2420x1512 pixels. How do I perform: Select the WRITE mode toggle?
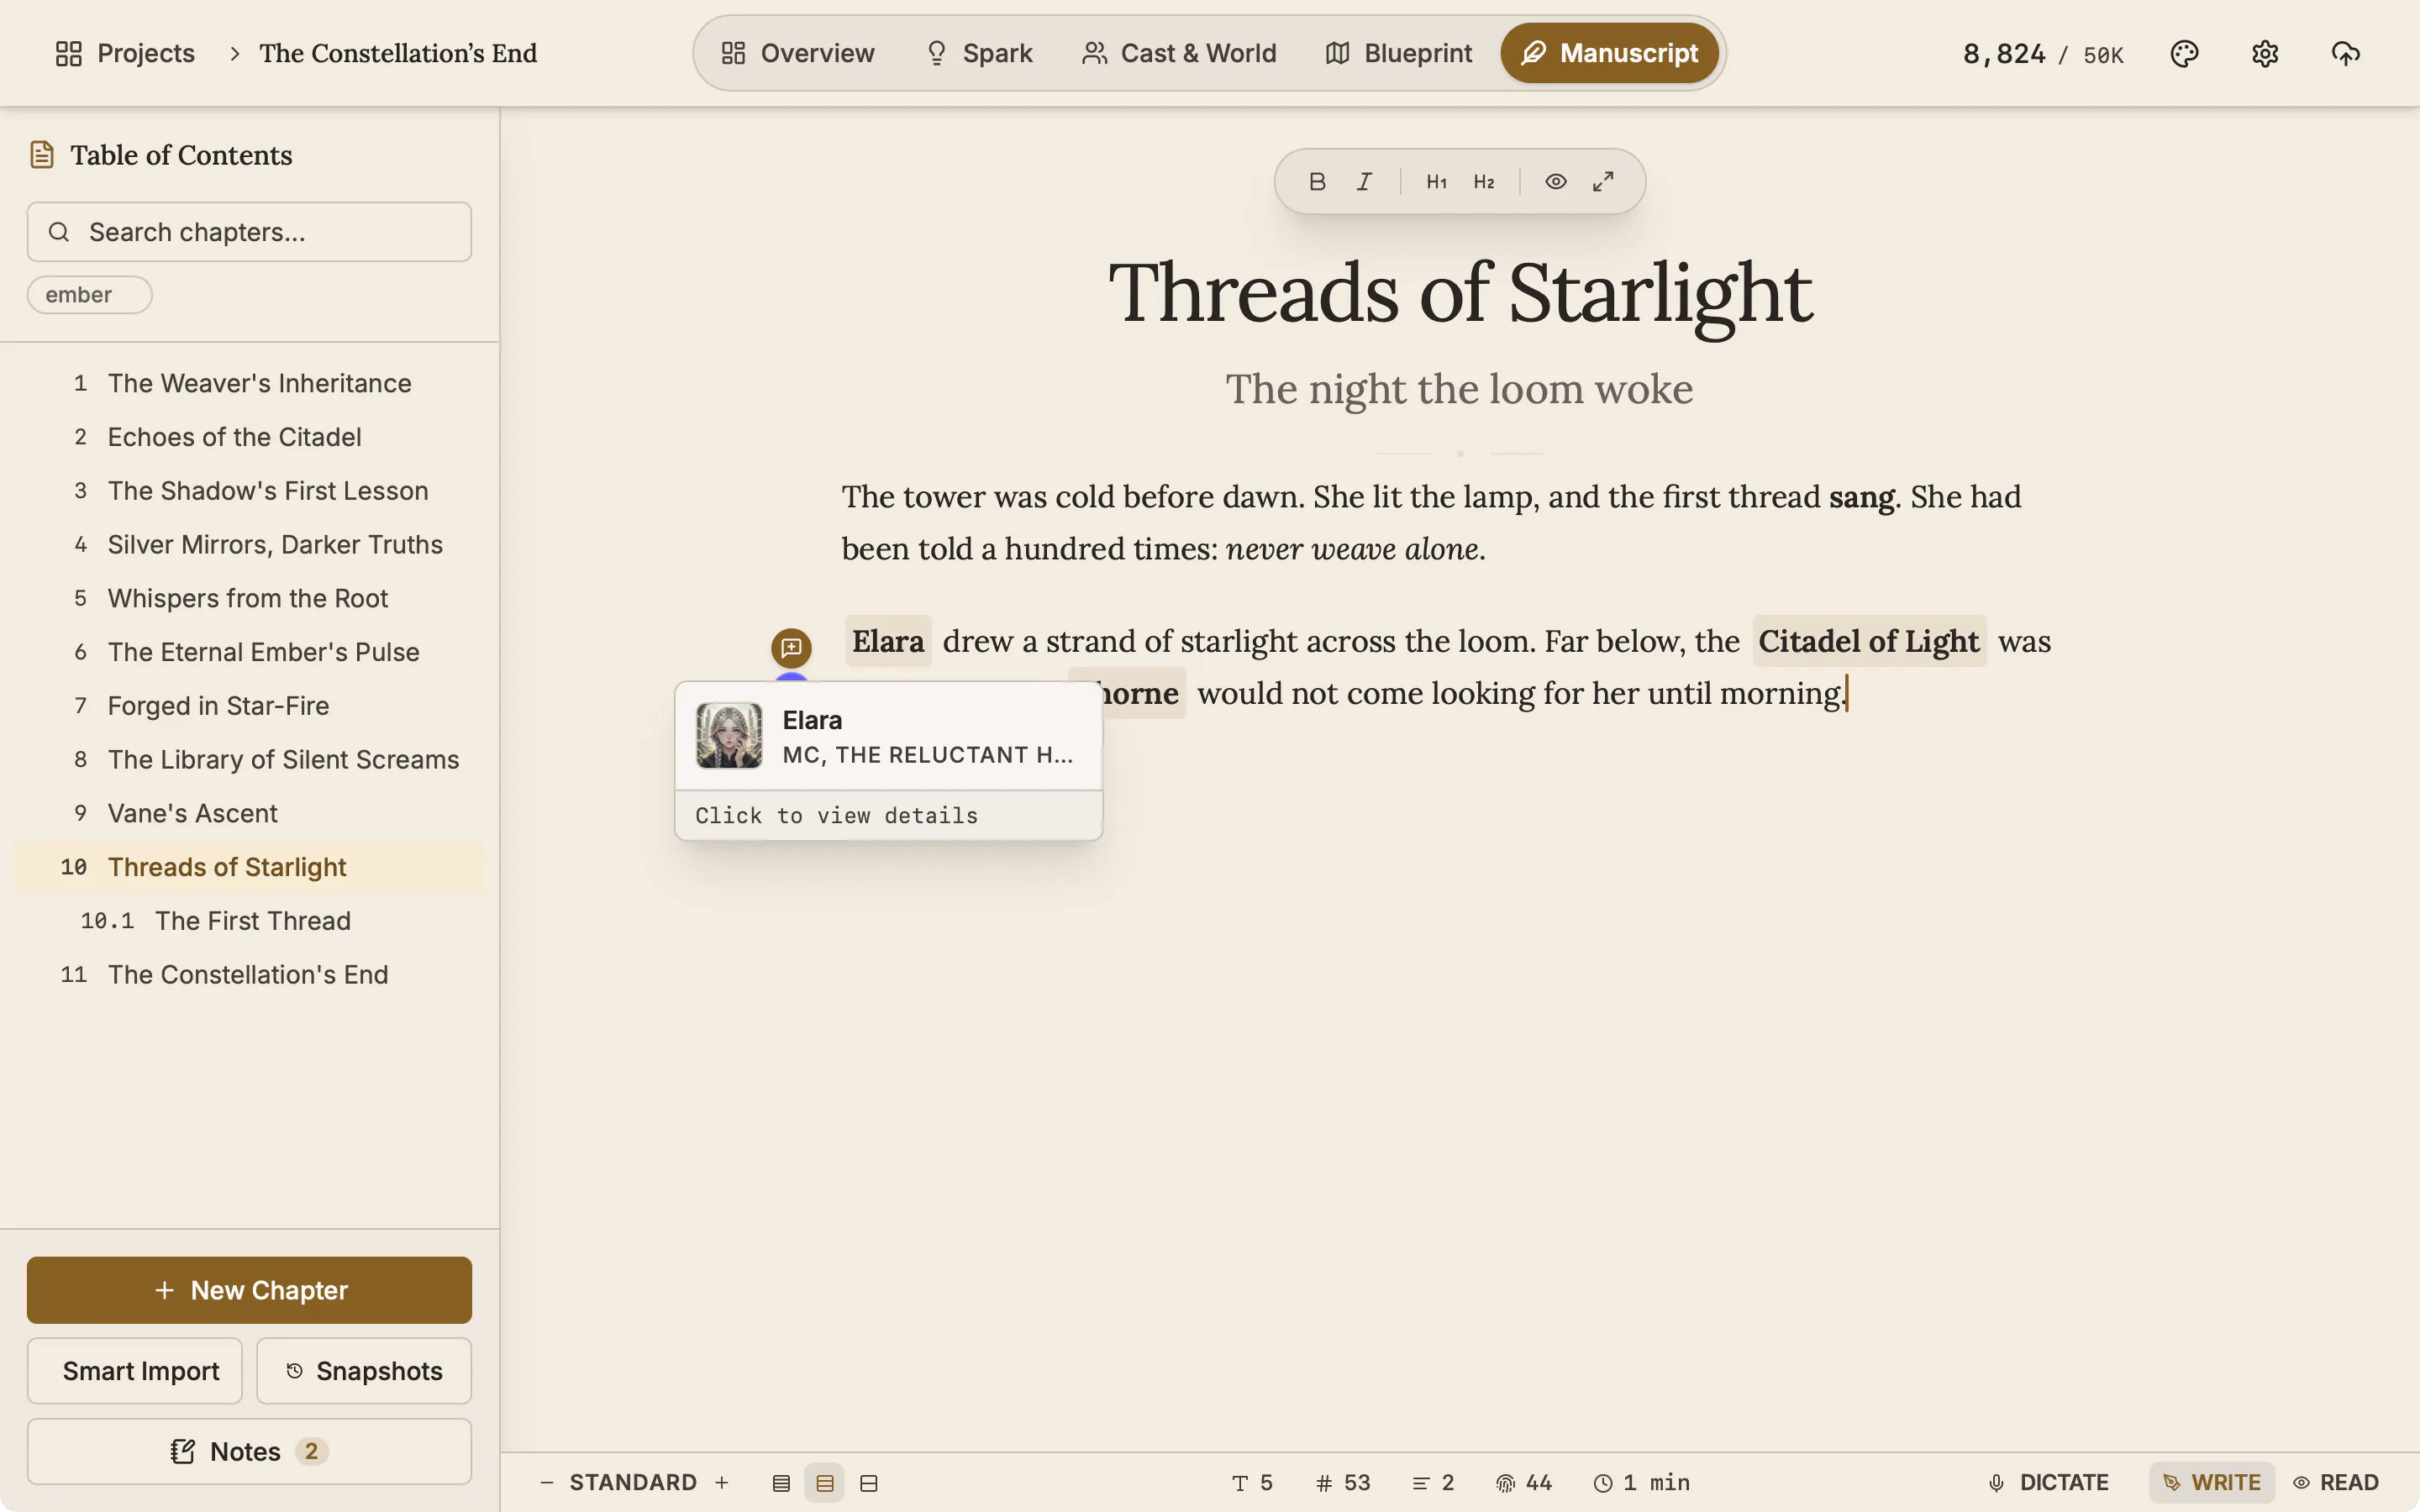(x=2211, y=1482)
